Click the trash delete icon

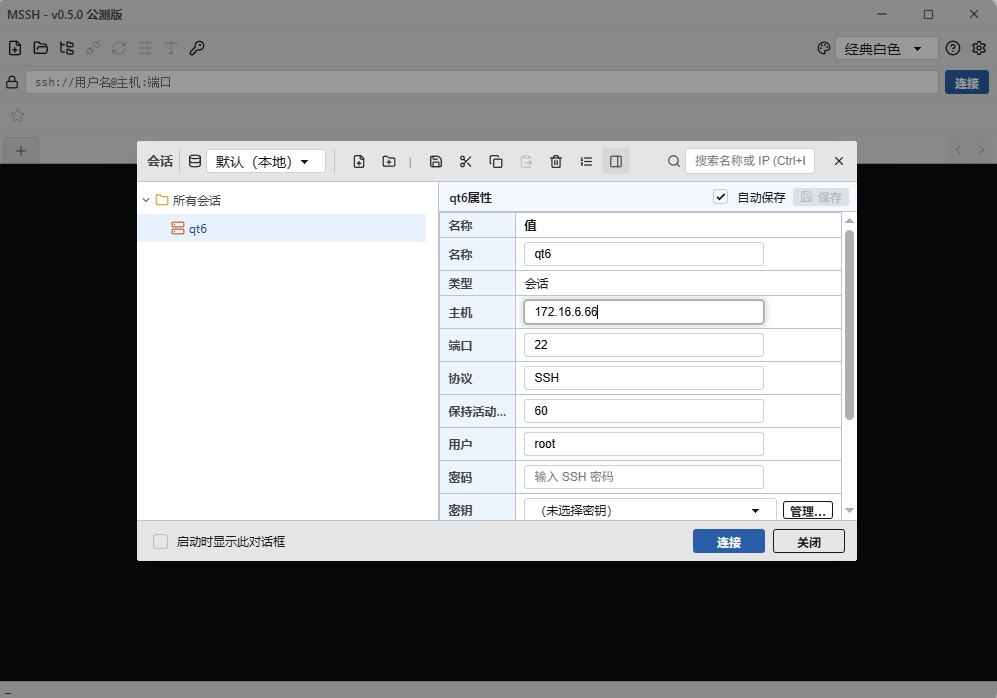pyautogui.click(x=556, y=161)
